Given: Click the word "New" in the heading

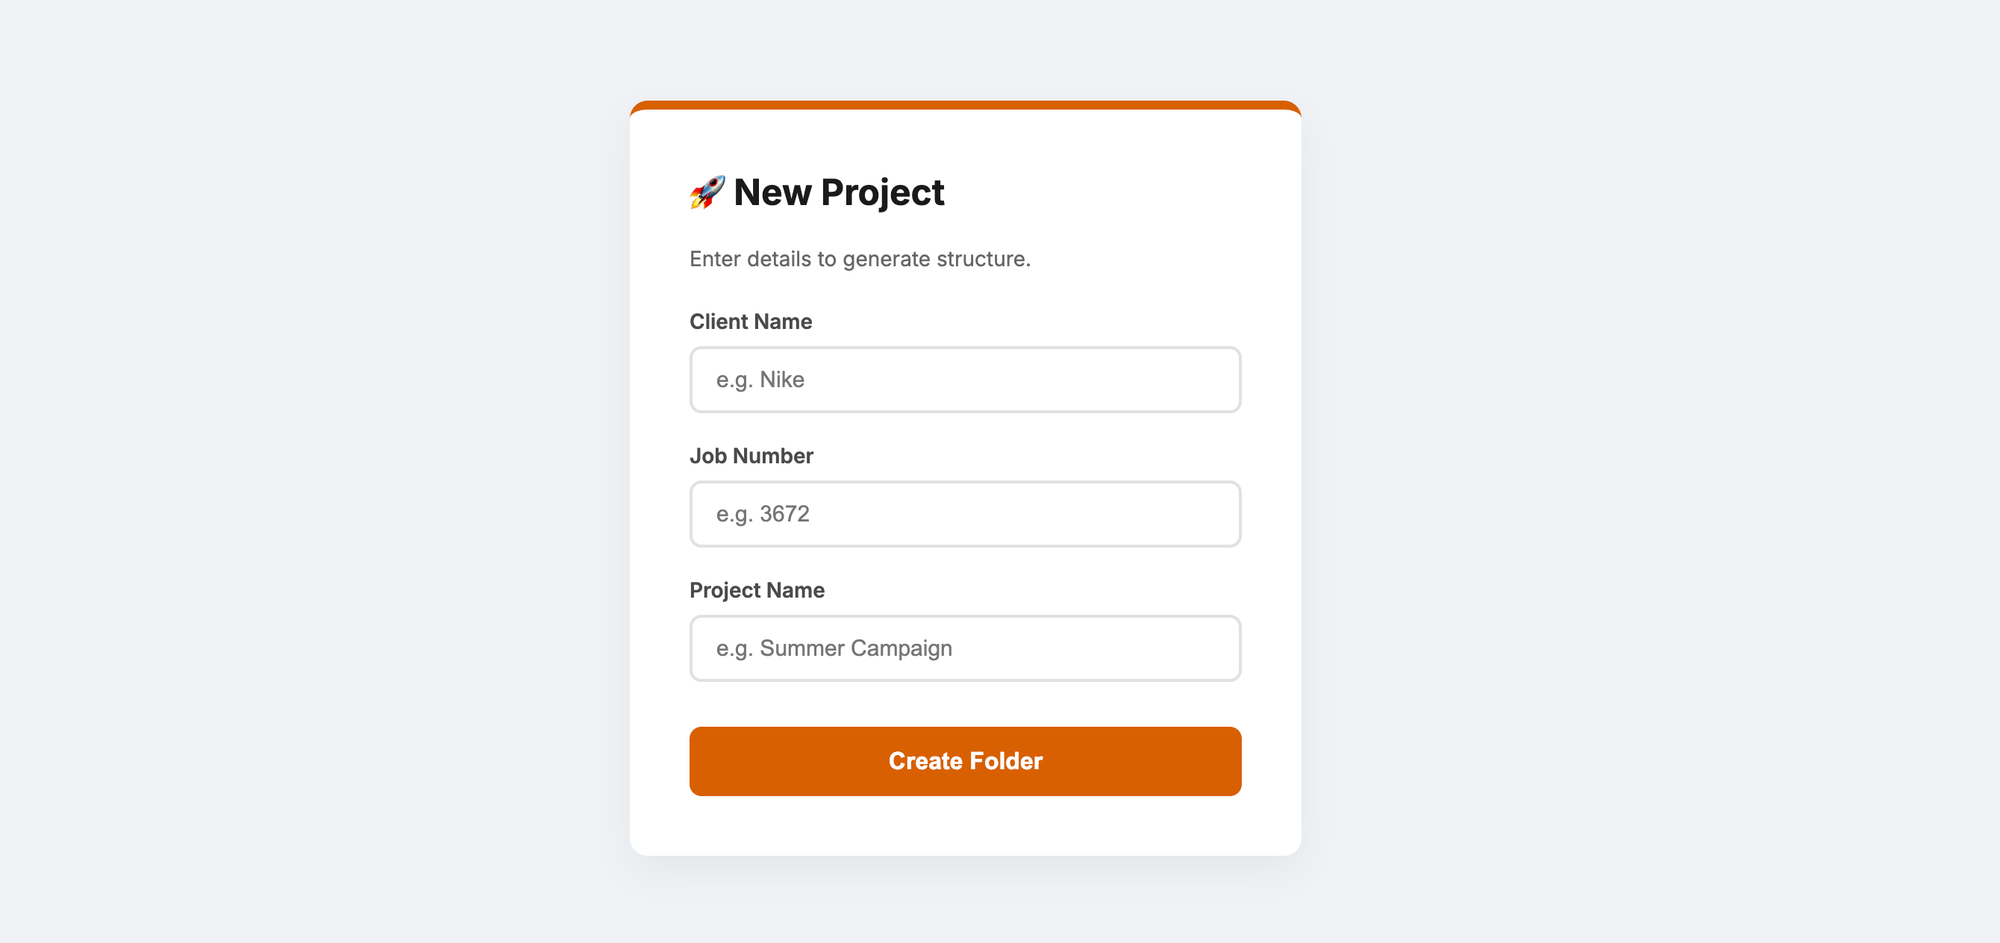Looking at the screenshot, I should click(x=772, y=193).
